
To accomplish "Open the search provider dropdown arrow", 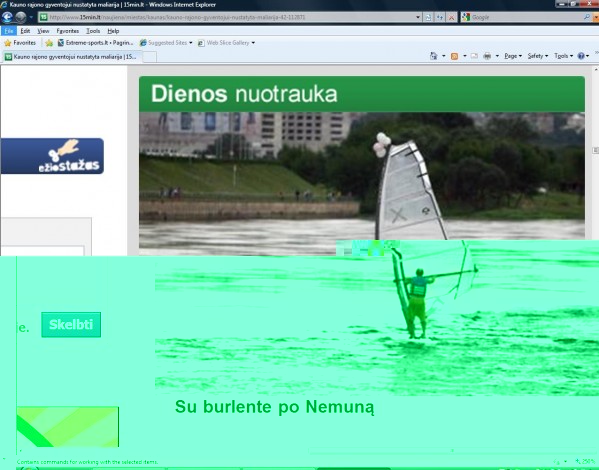I will [x=595, y=17].
